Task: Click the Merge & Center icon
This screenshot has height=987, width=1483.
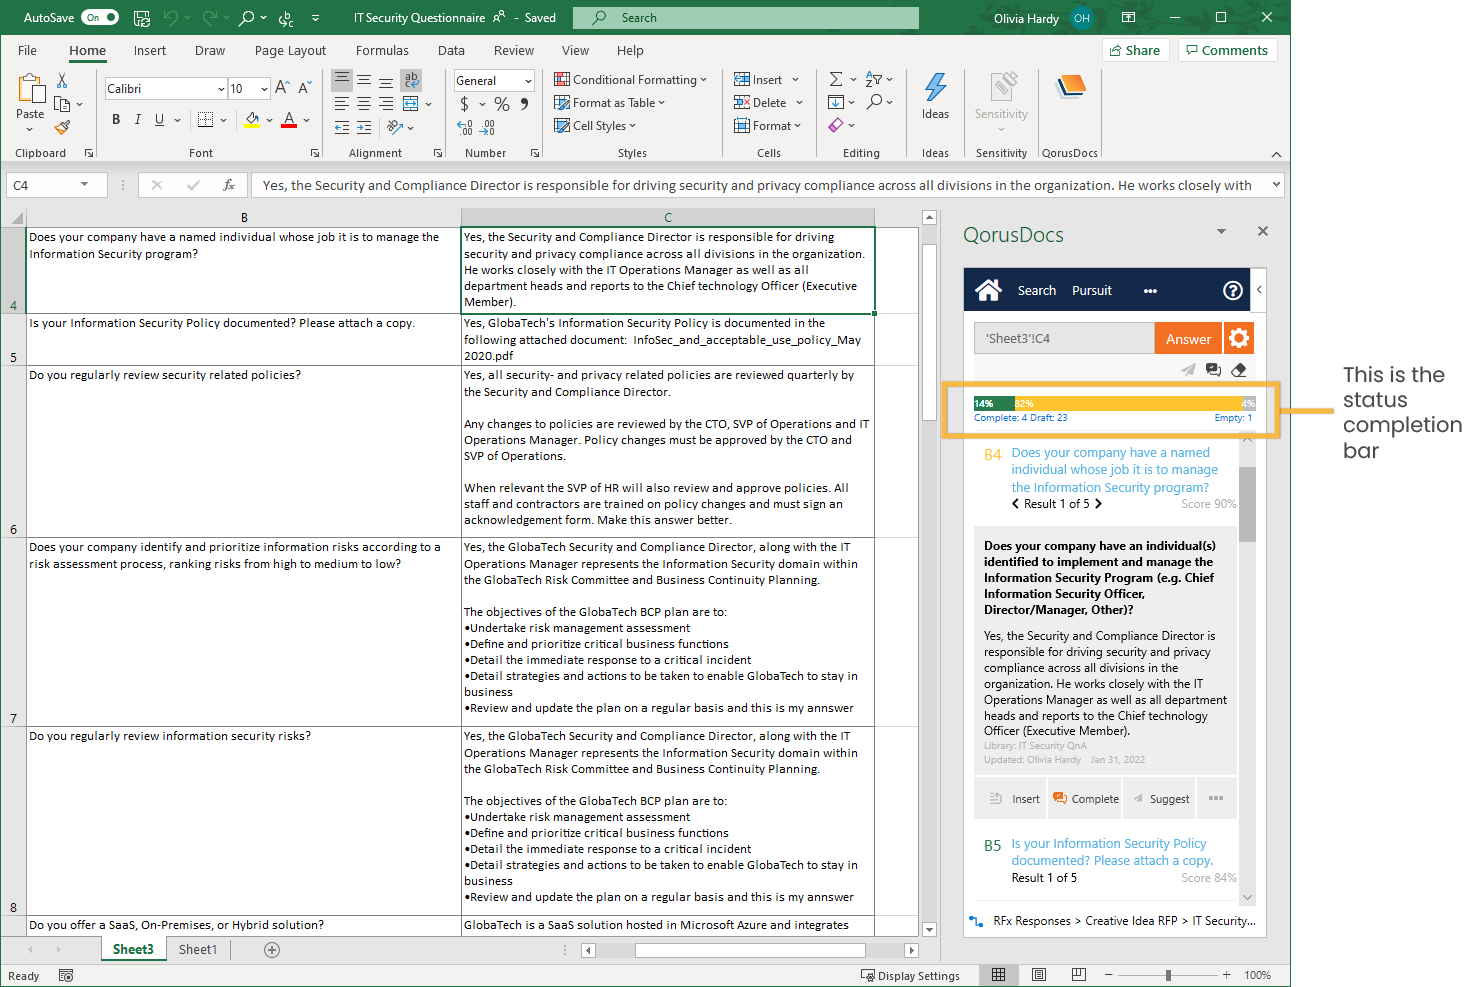Action: pos(411,104)
